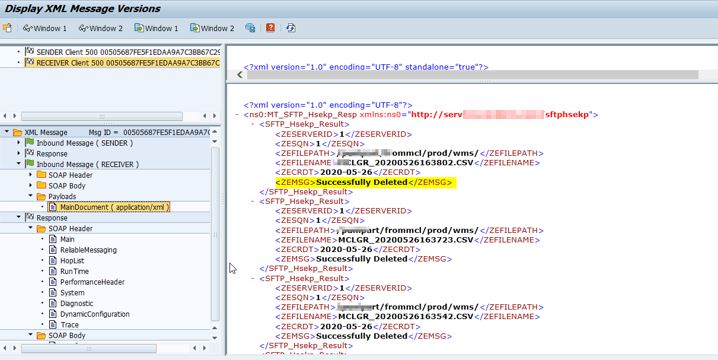Collapse first SFTP_Hsekp_Result XML element

pyautogui.click(x=253, y=124)
